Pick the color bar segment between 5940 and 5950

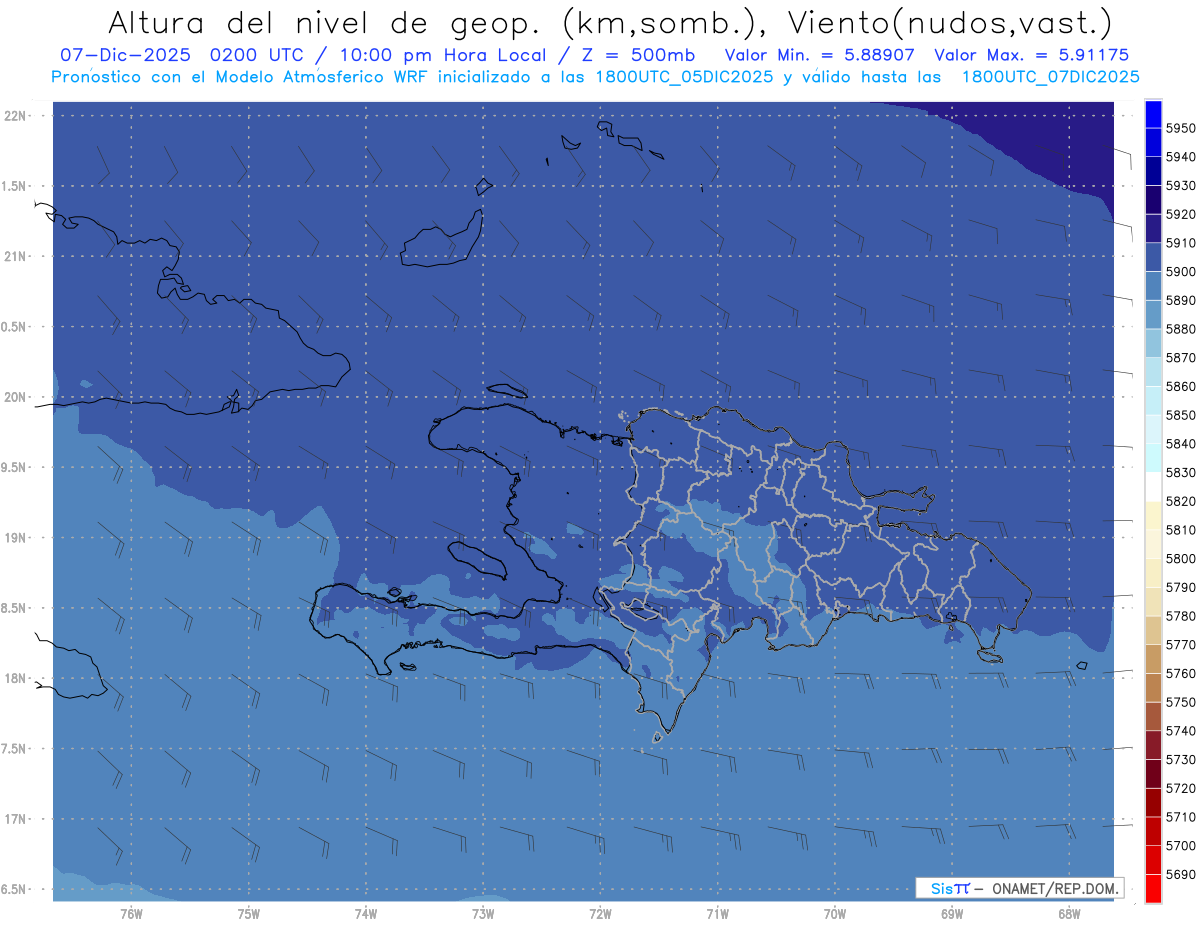tap(1153, 143)
